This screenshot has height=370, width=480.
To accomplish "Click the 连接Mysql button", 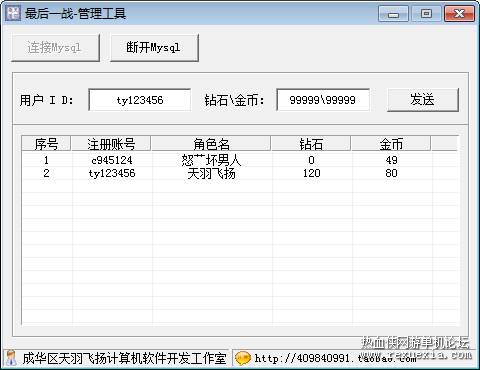I will coord(55,48).
